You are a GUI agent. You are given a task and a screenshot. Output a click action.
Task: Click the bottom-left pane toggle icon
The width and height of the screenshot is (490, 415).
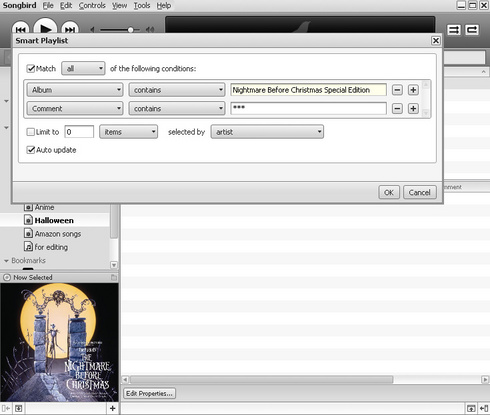click(x=6, y=408)
